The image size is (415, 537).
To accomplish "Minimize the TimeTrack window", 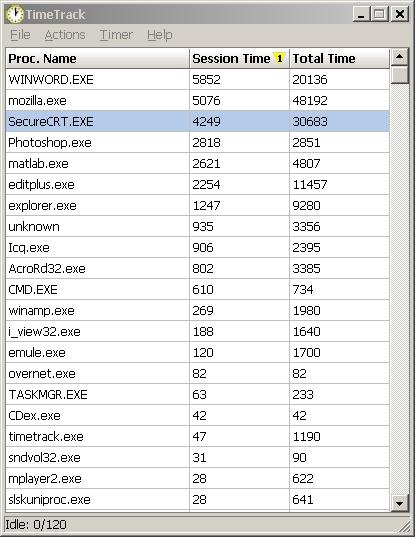I will (x=361, y=14).
